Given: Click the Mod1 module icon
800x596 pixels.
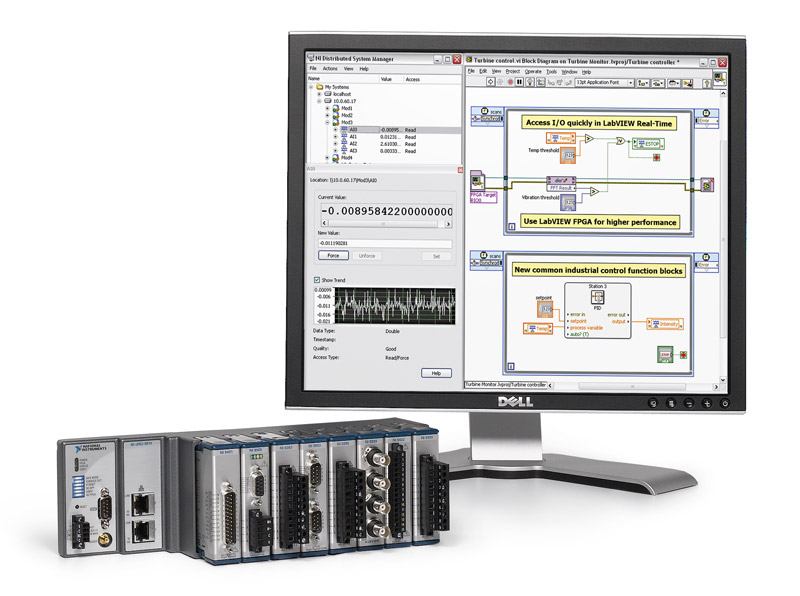Looking at the screenshot, I should click(336, 108).
